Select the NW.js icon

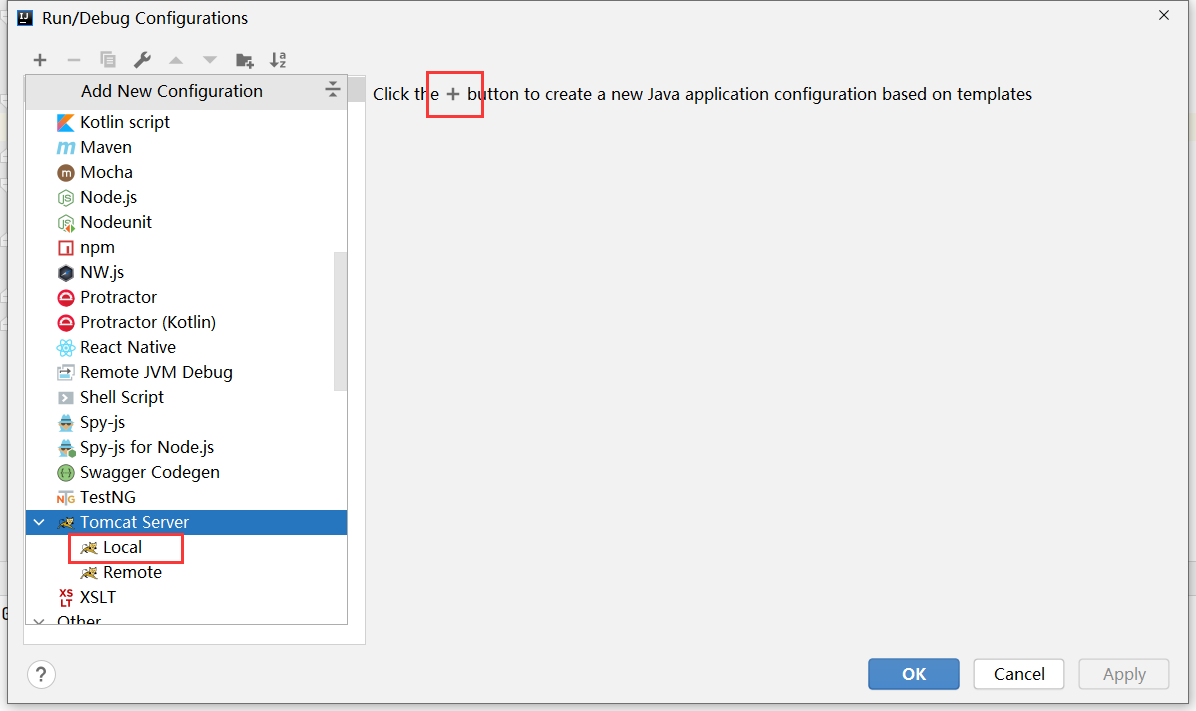(x=66, y=272)
